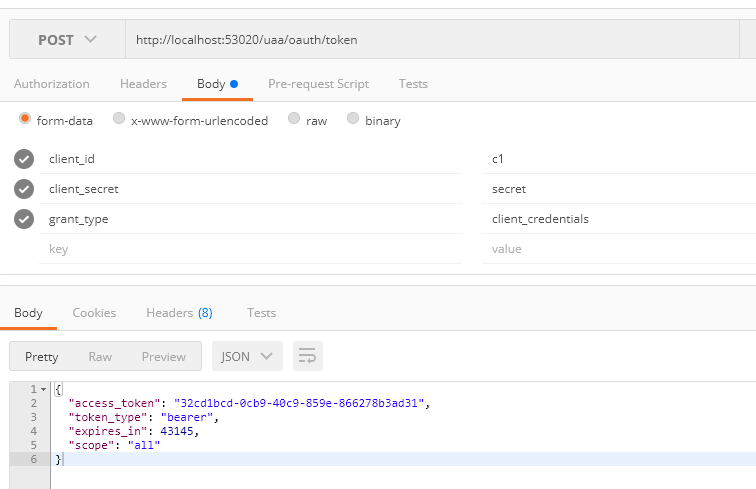
Task: Open the Pre-request Script tab
Action: pyautogui.click(x=318, y=84)
